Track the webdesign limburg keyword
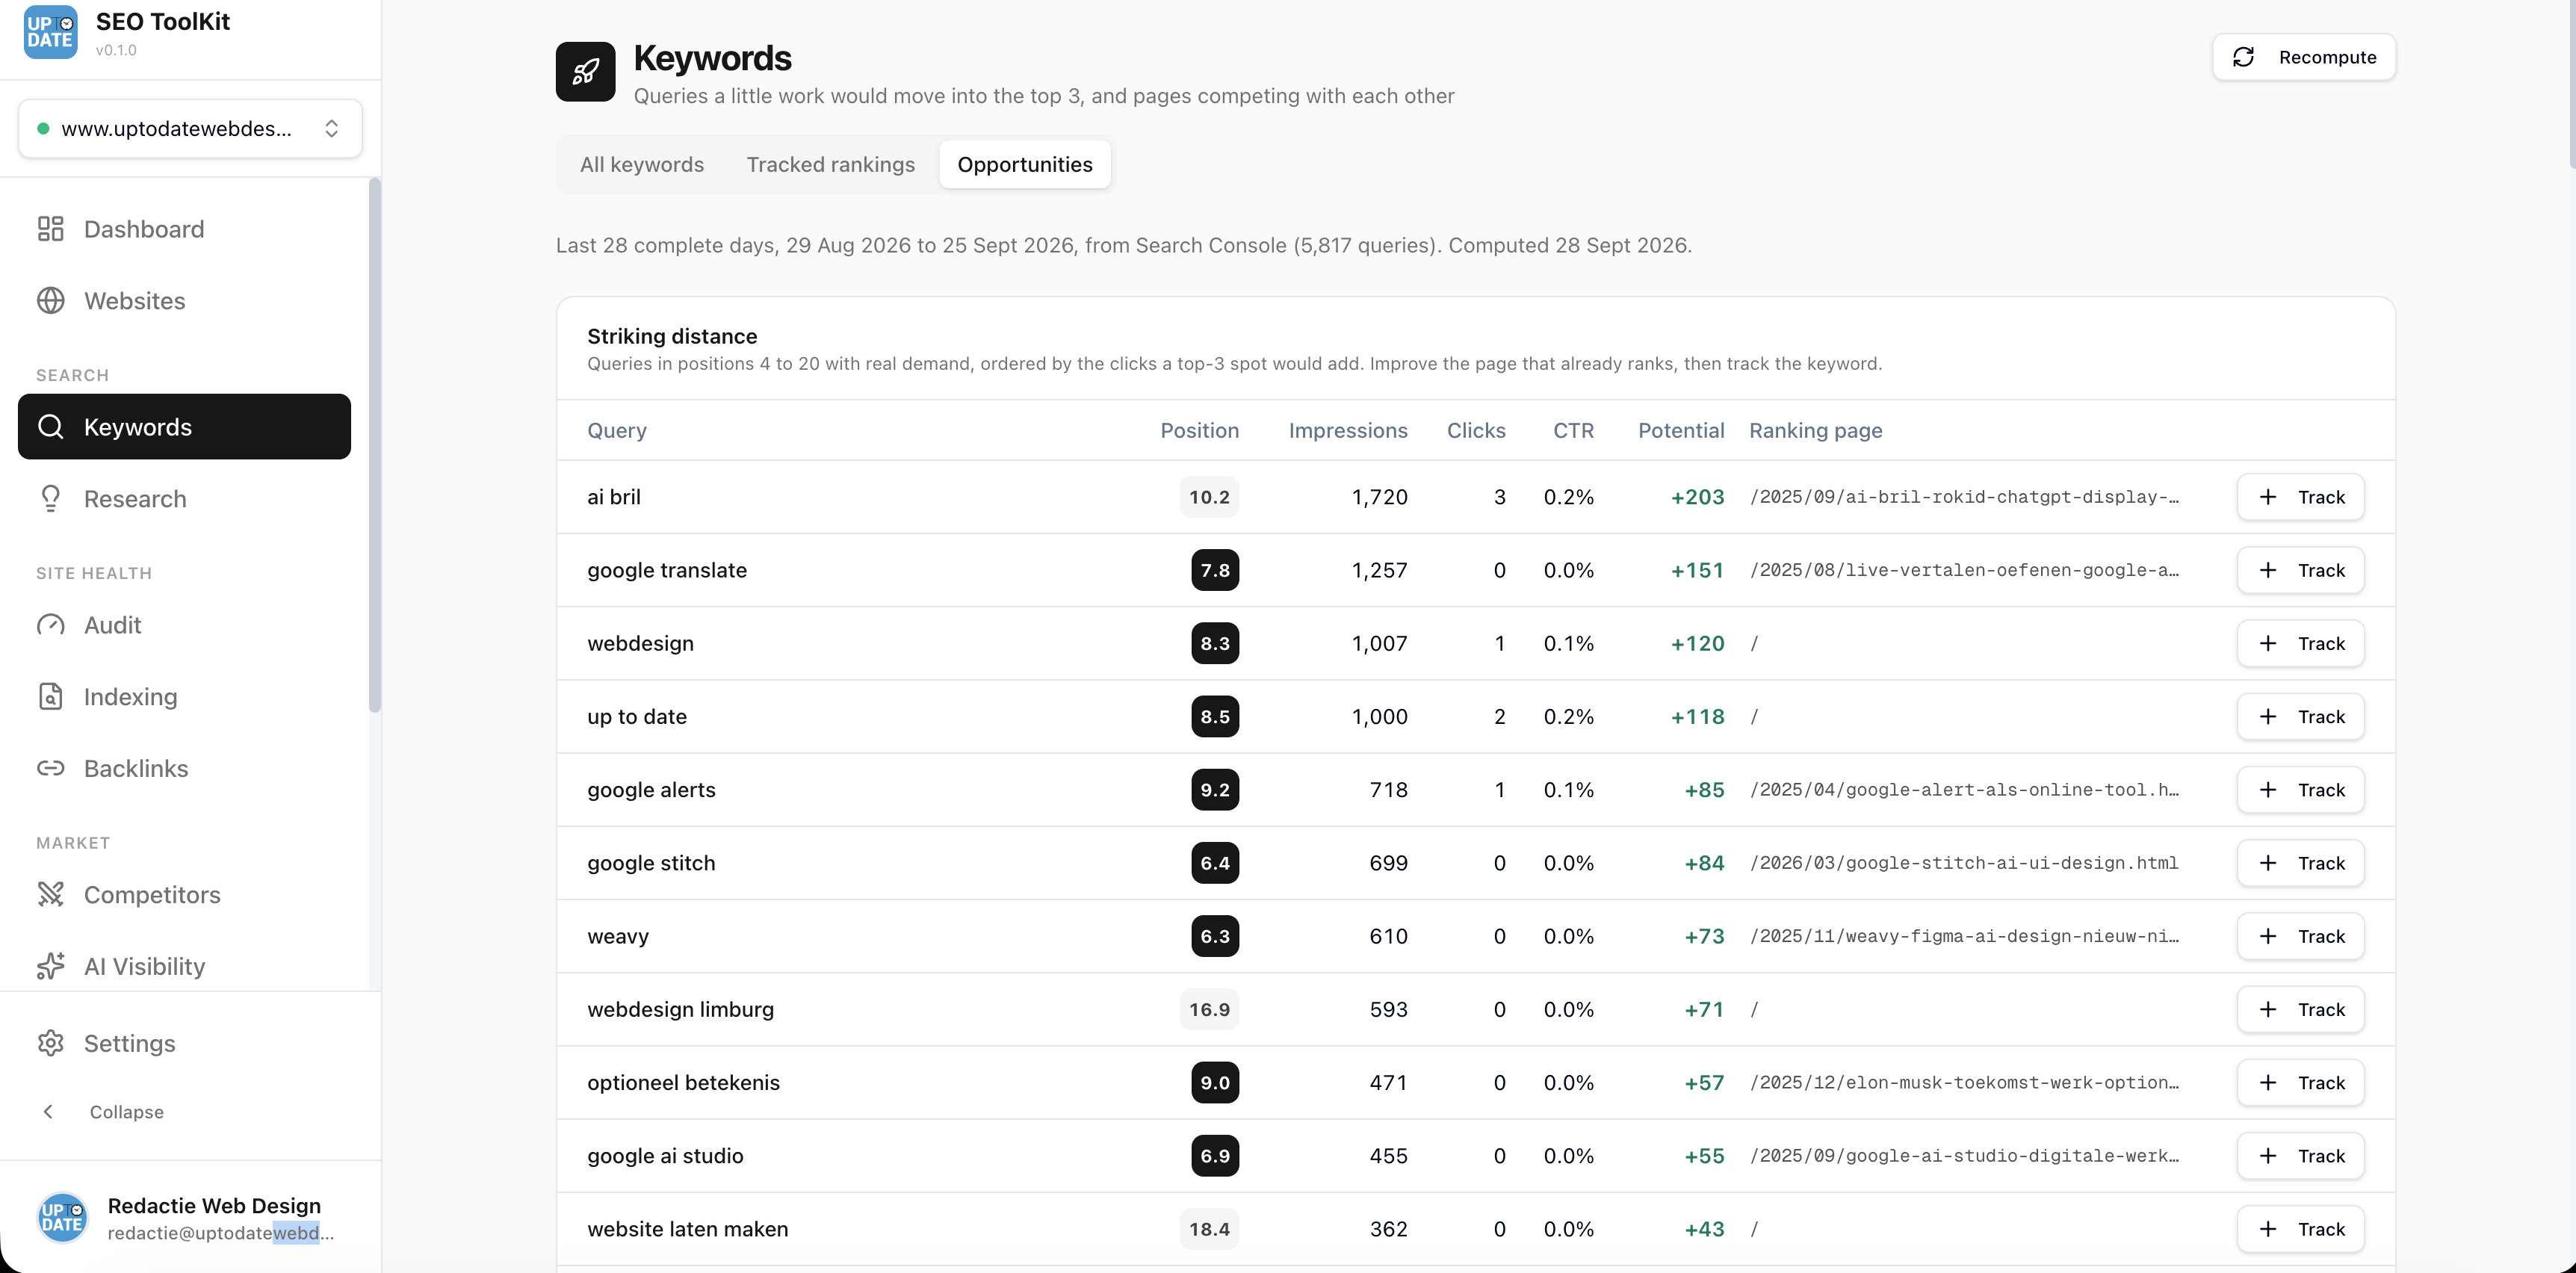2576x1273 pixels. [2300, 1009]
